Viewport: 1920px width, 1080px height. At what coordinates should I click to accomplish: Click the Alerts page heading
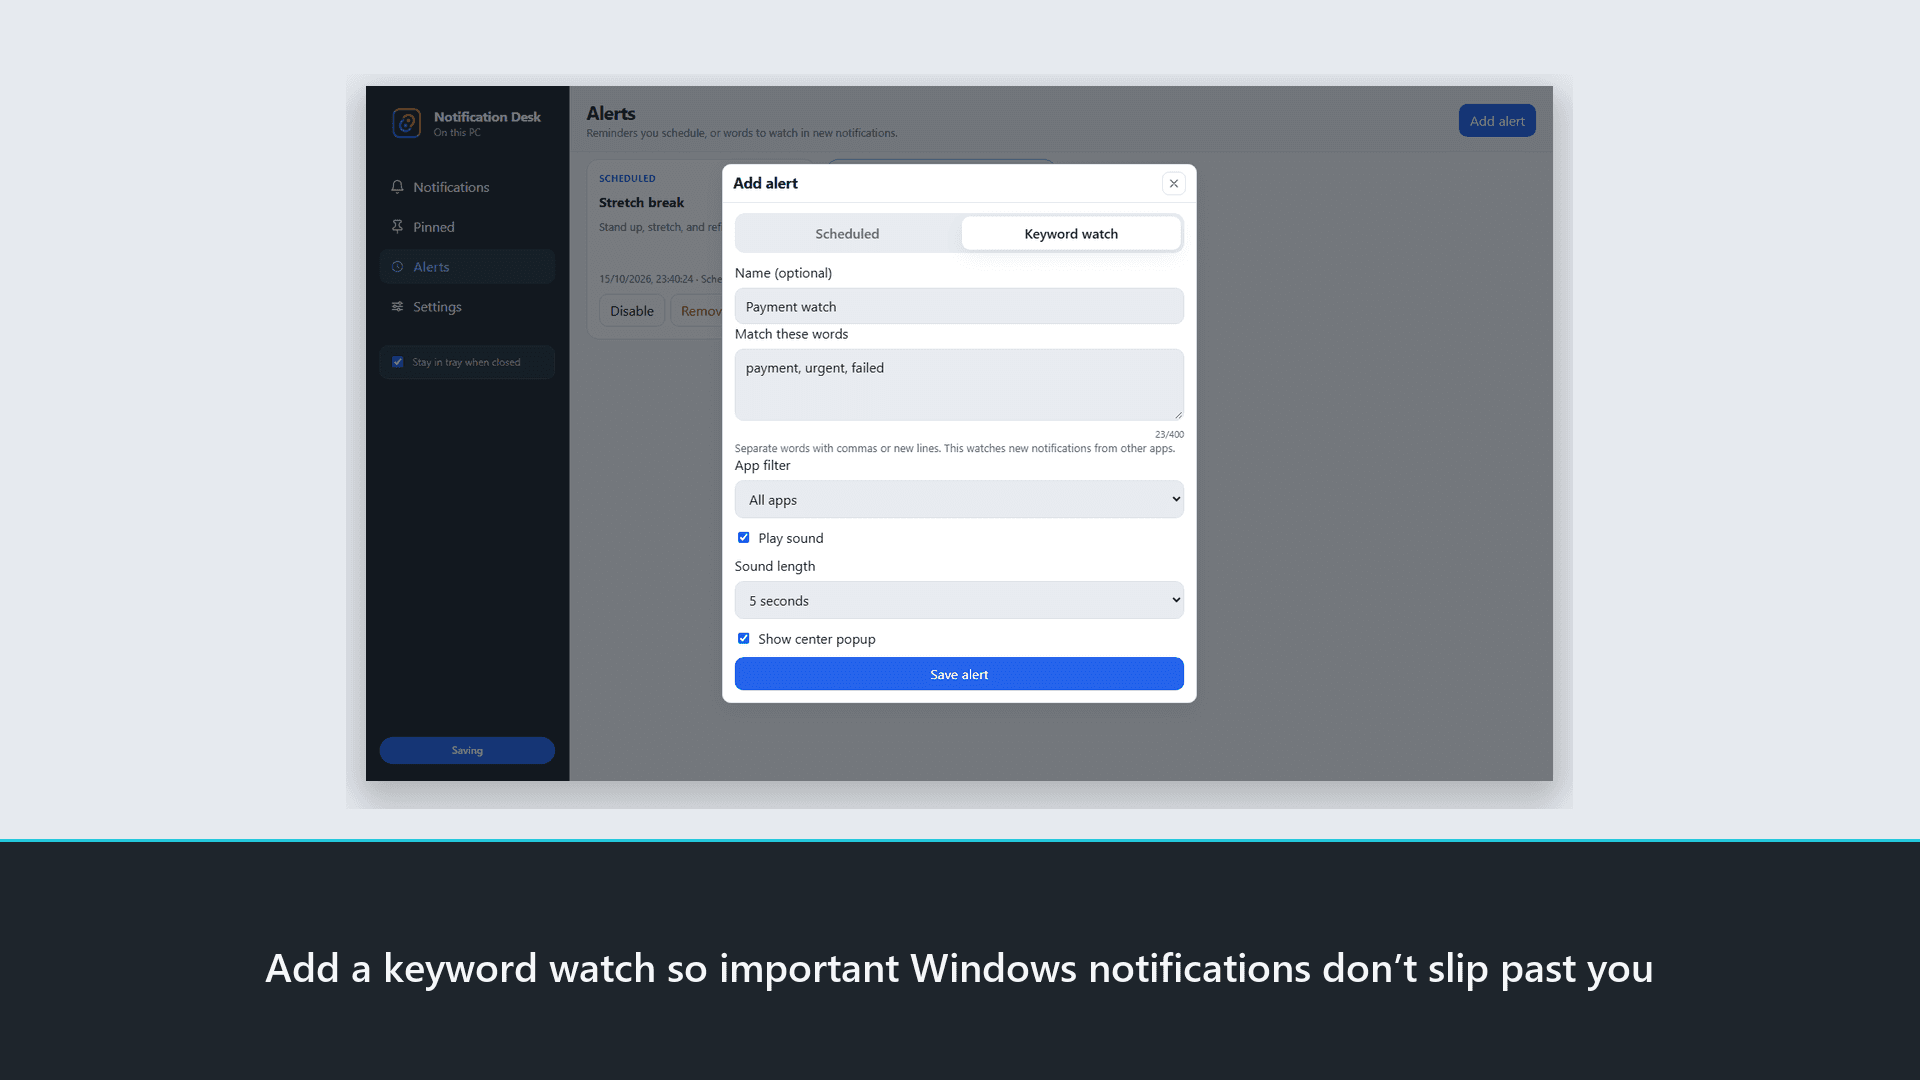[x=611, y=113]
